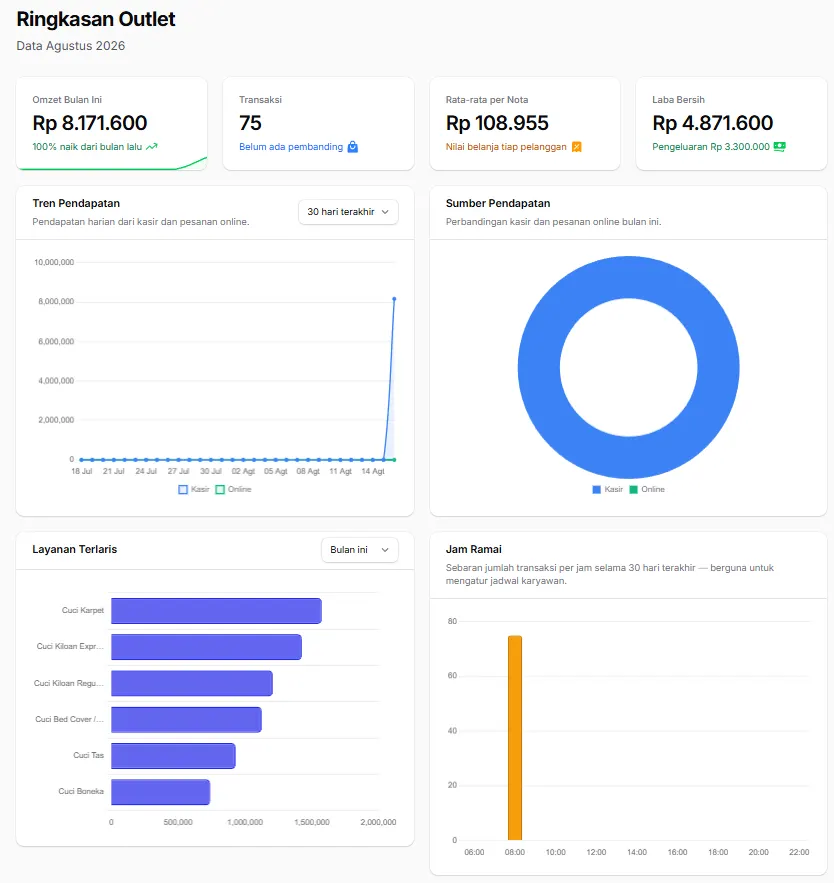
Task: Click the Cuci Bed Cover bar
Action: click(x=186, y=720)
